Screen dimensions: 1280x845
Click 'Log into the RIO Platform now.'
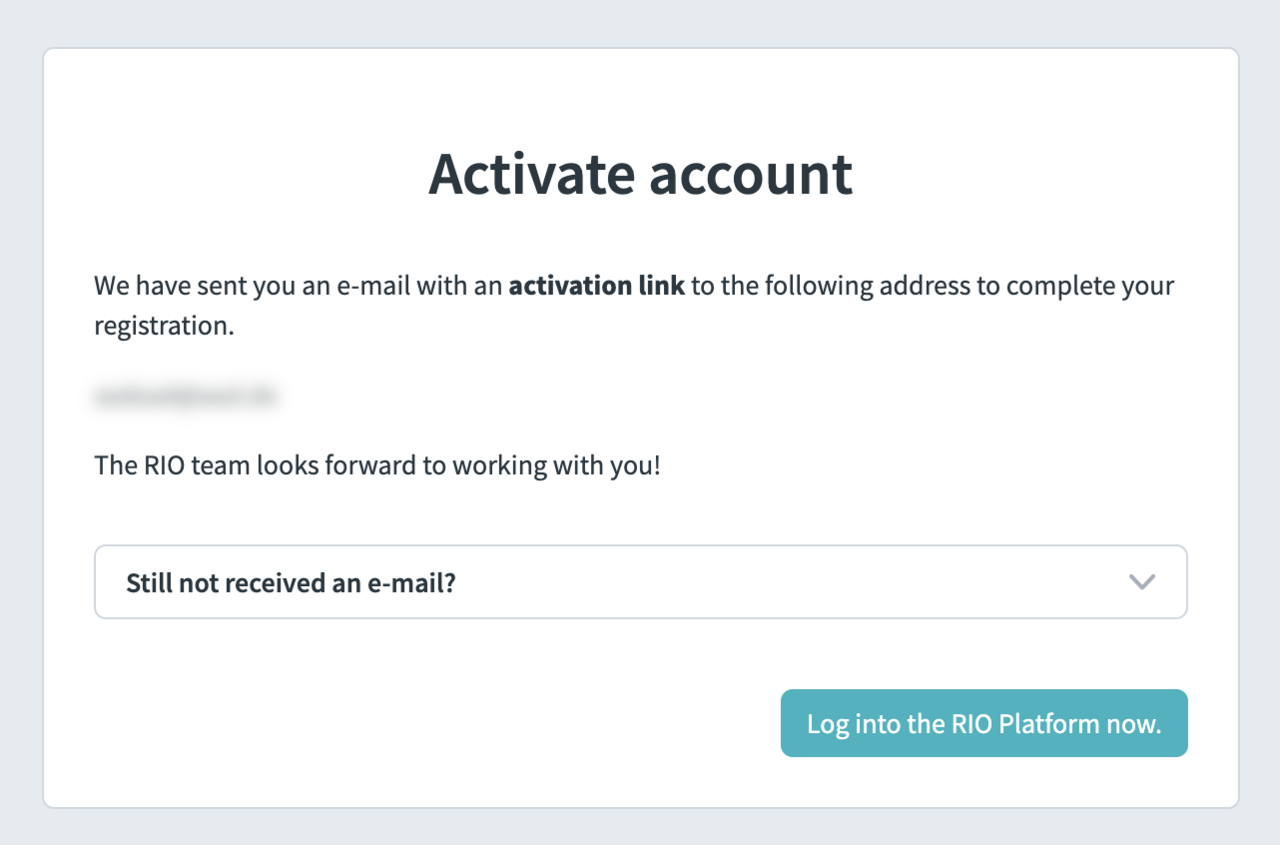click(984, 723)
